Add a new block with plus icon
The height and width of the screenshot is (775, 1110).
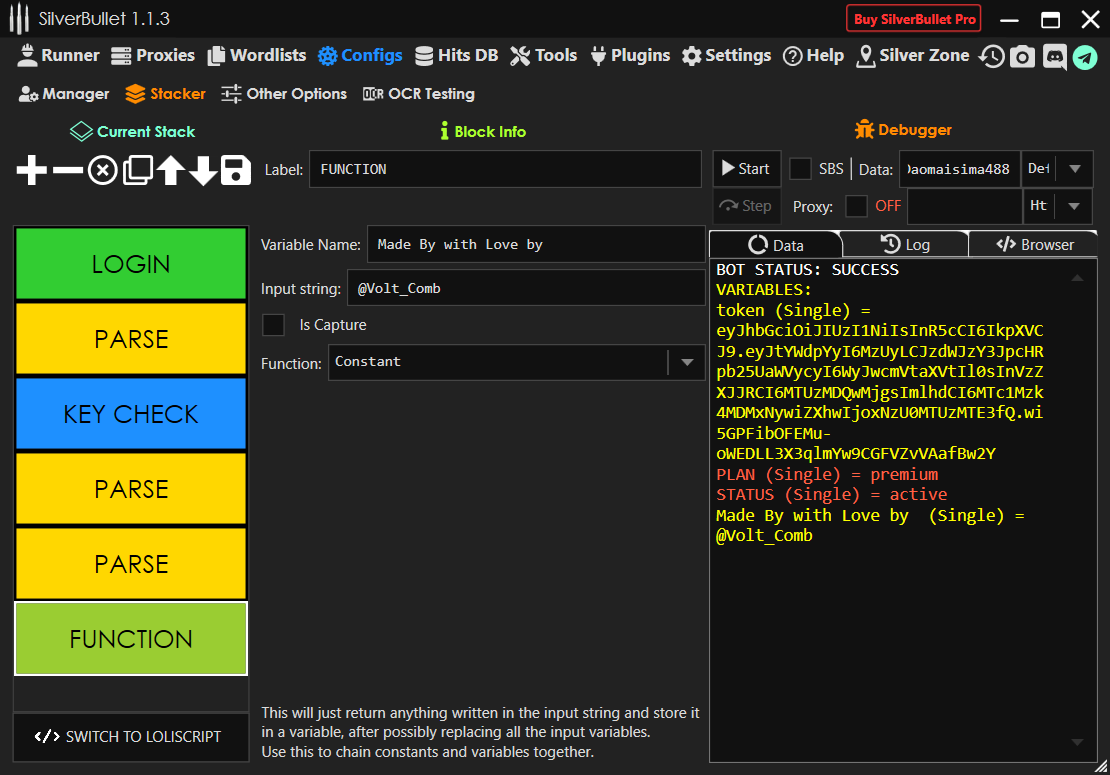pos(32,171)
